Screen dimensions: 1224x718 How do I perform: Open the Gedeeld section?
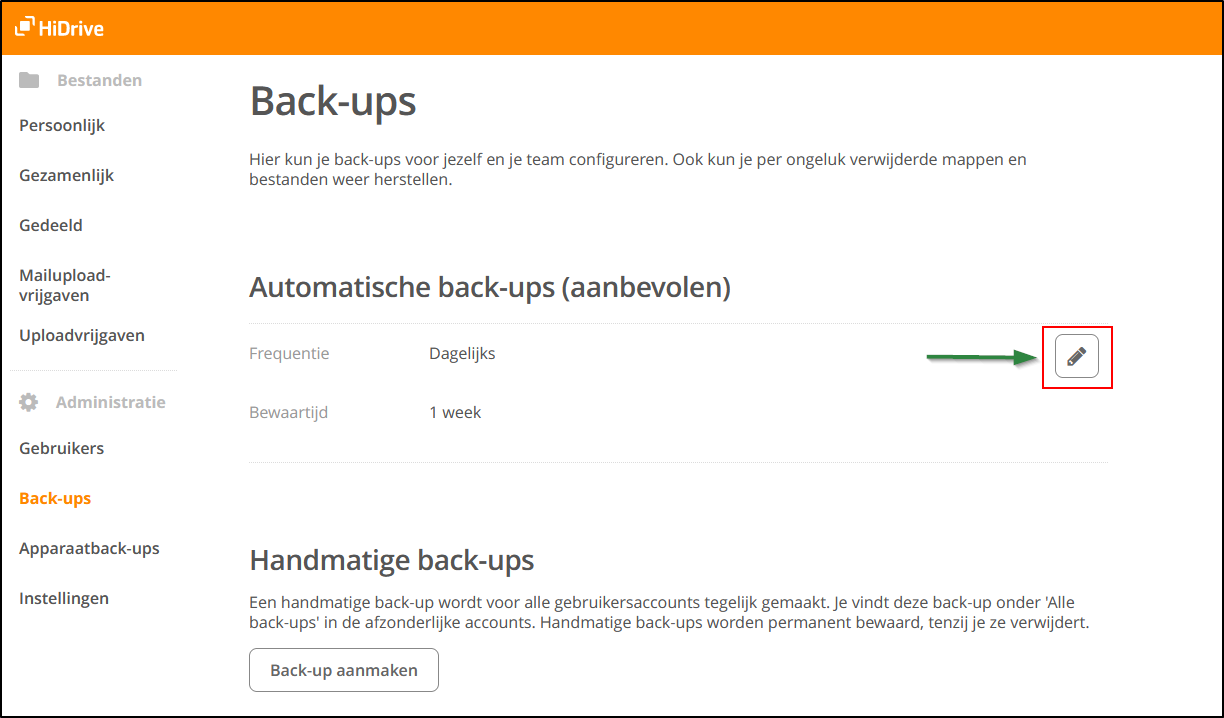click(x=50, y=225)
